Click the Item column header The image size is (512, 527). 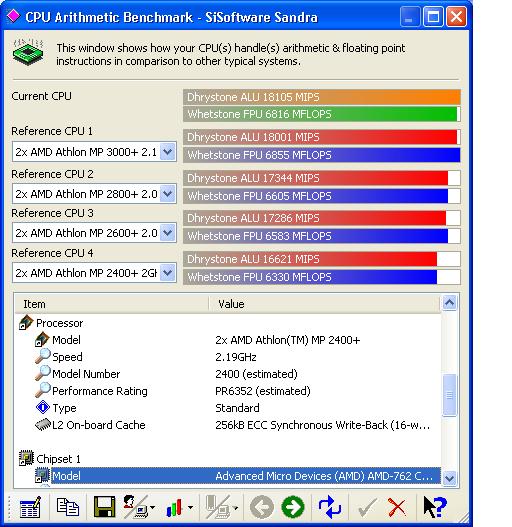112,304
